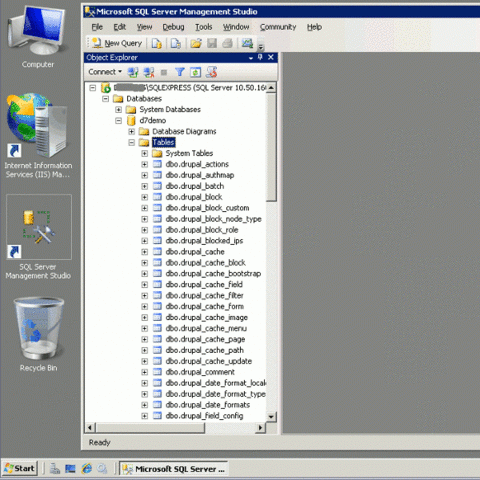Select the dbo.drupal_comment table
The image size is (480, 480).
(200, 372)
